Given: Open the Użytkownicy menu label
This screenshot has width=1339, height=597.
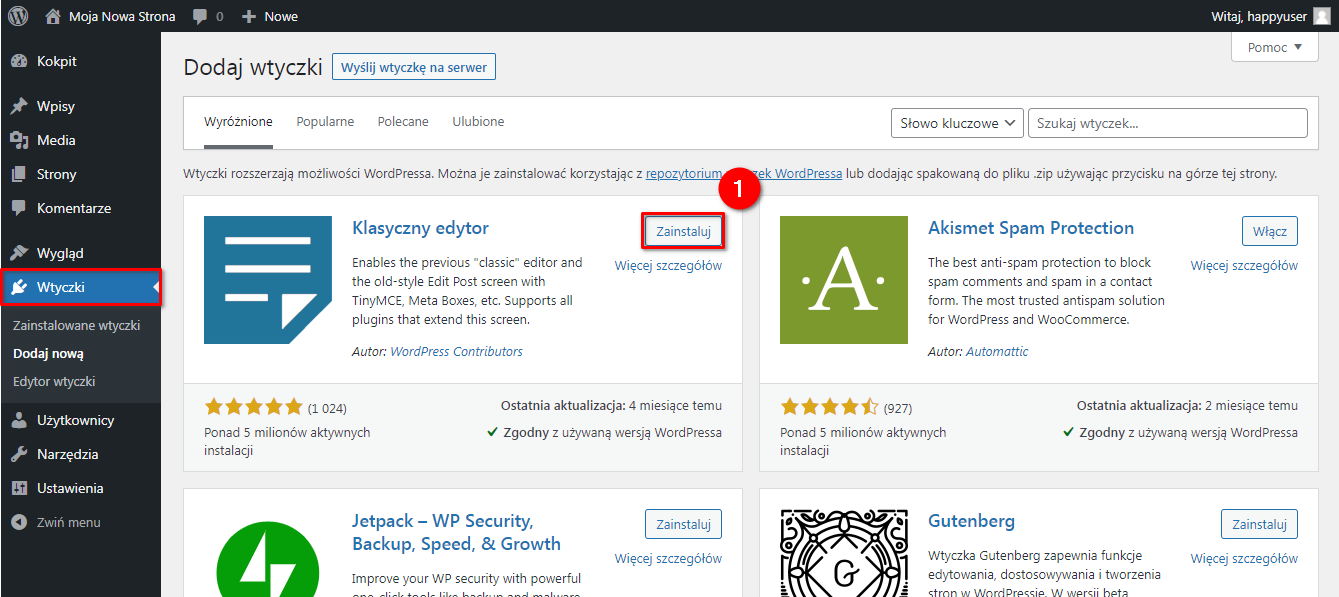Looking at the screenshot, I should pyautogui.click(x=76, y=420).
